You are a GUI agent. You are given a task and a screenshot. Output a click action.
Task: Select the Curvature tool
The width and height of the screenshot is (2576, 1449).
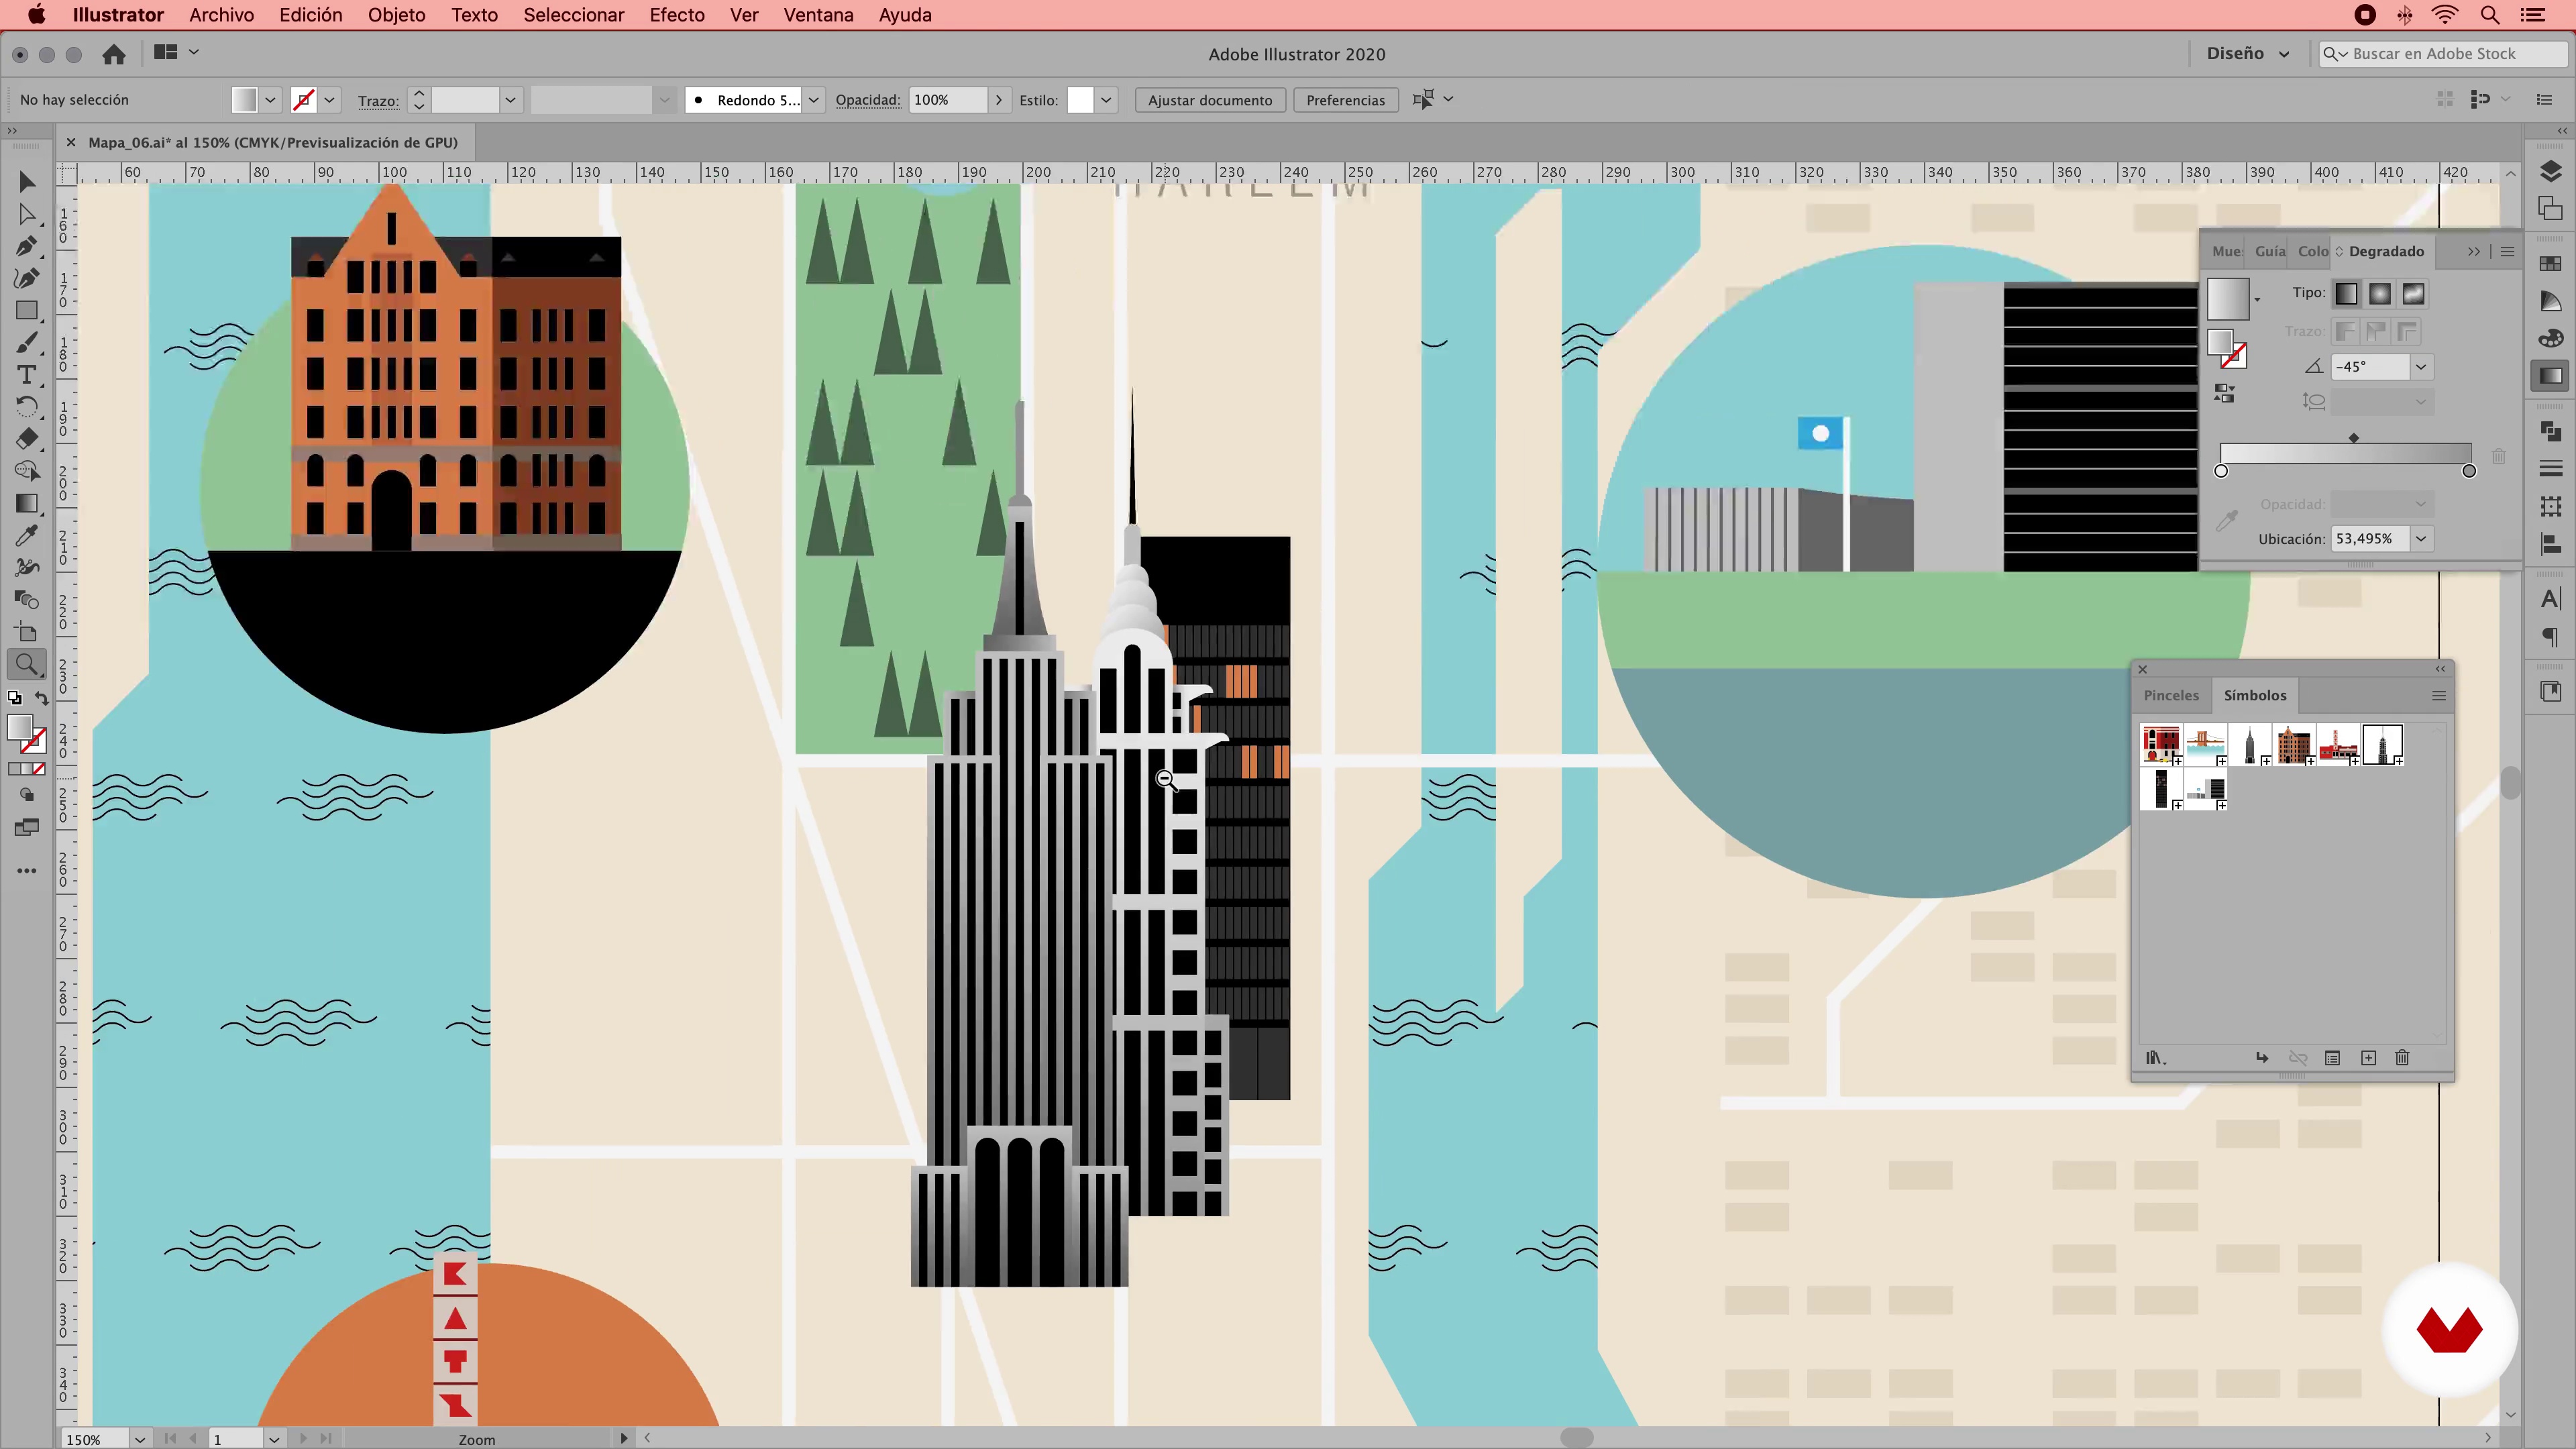(27, 278)
